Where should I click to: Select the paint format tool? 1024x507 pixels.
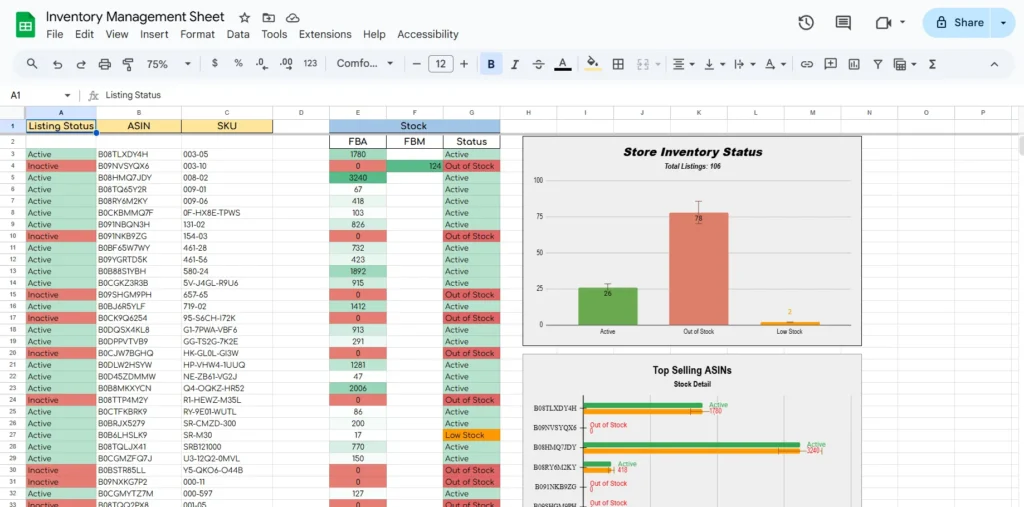point(128,64)
